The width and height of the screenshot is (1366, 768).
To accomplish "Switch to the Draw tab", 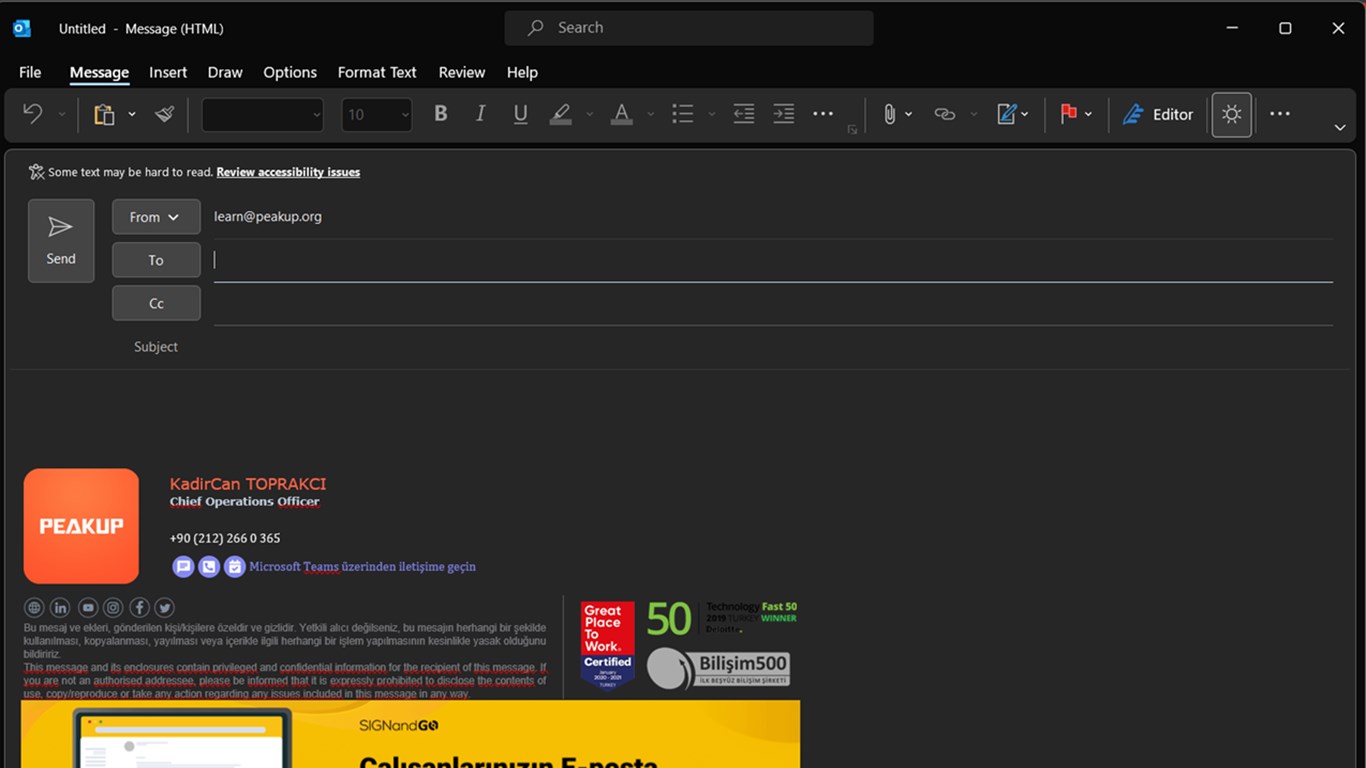I will pos(225,72).
